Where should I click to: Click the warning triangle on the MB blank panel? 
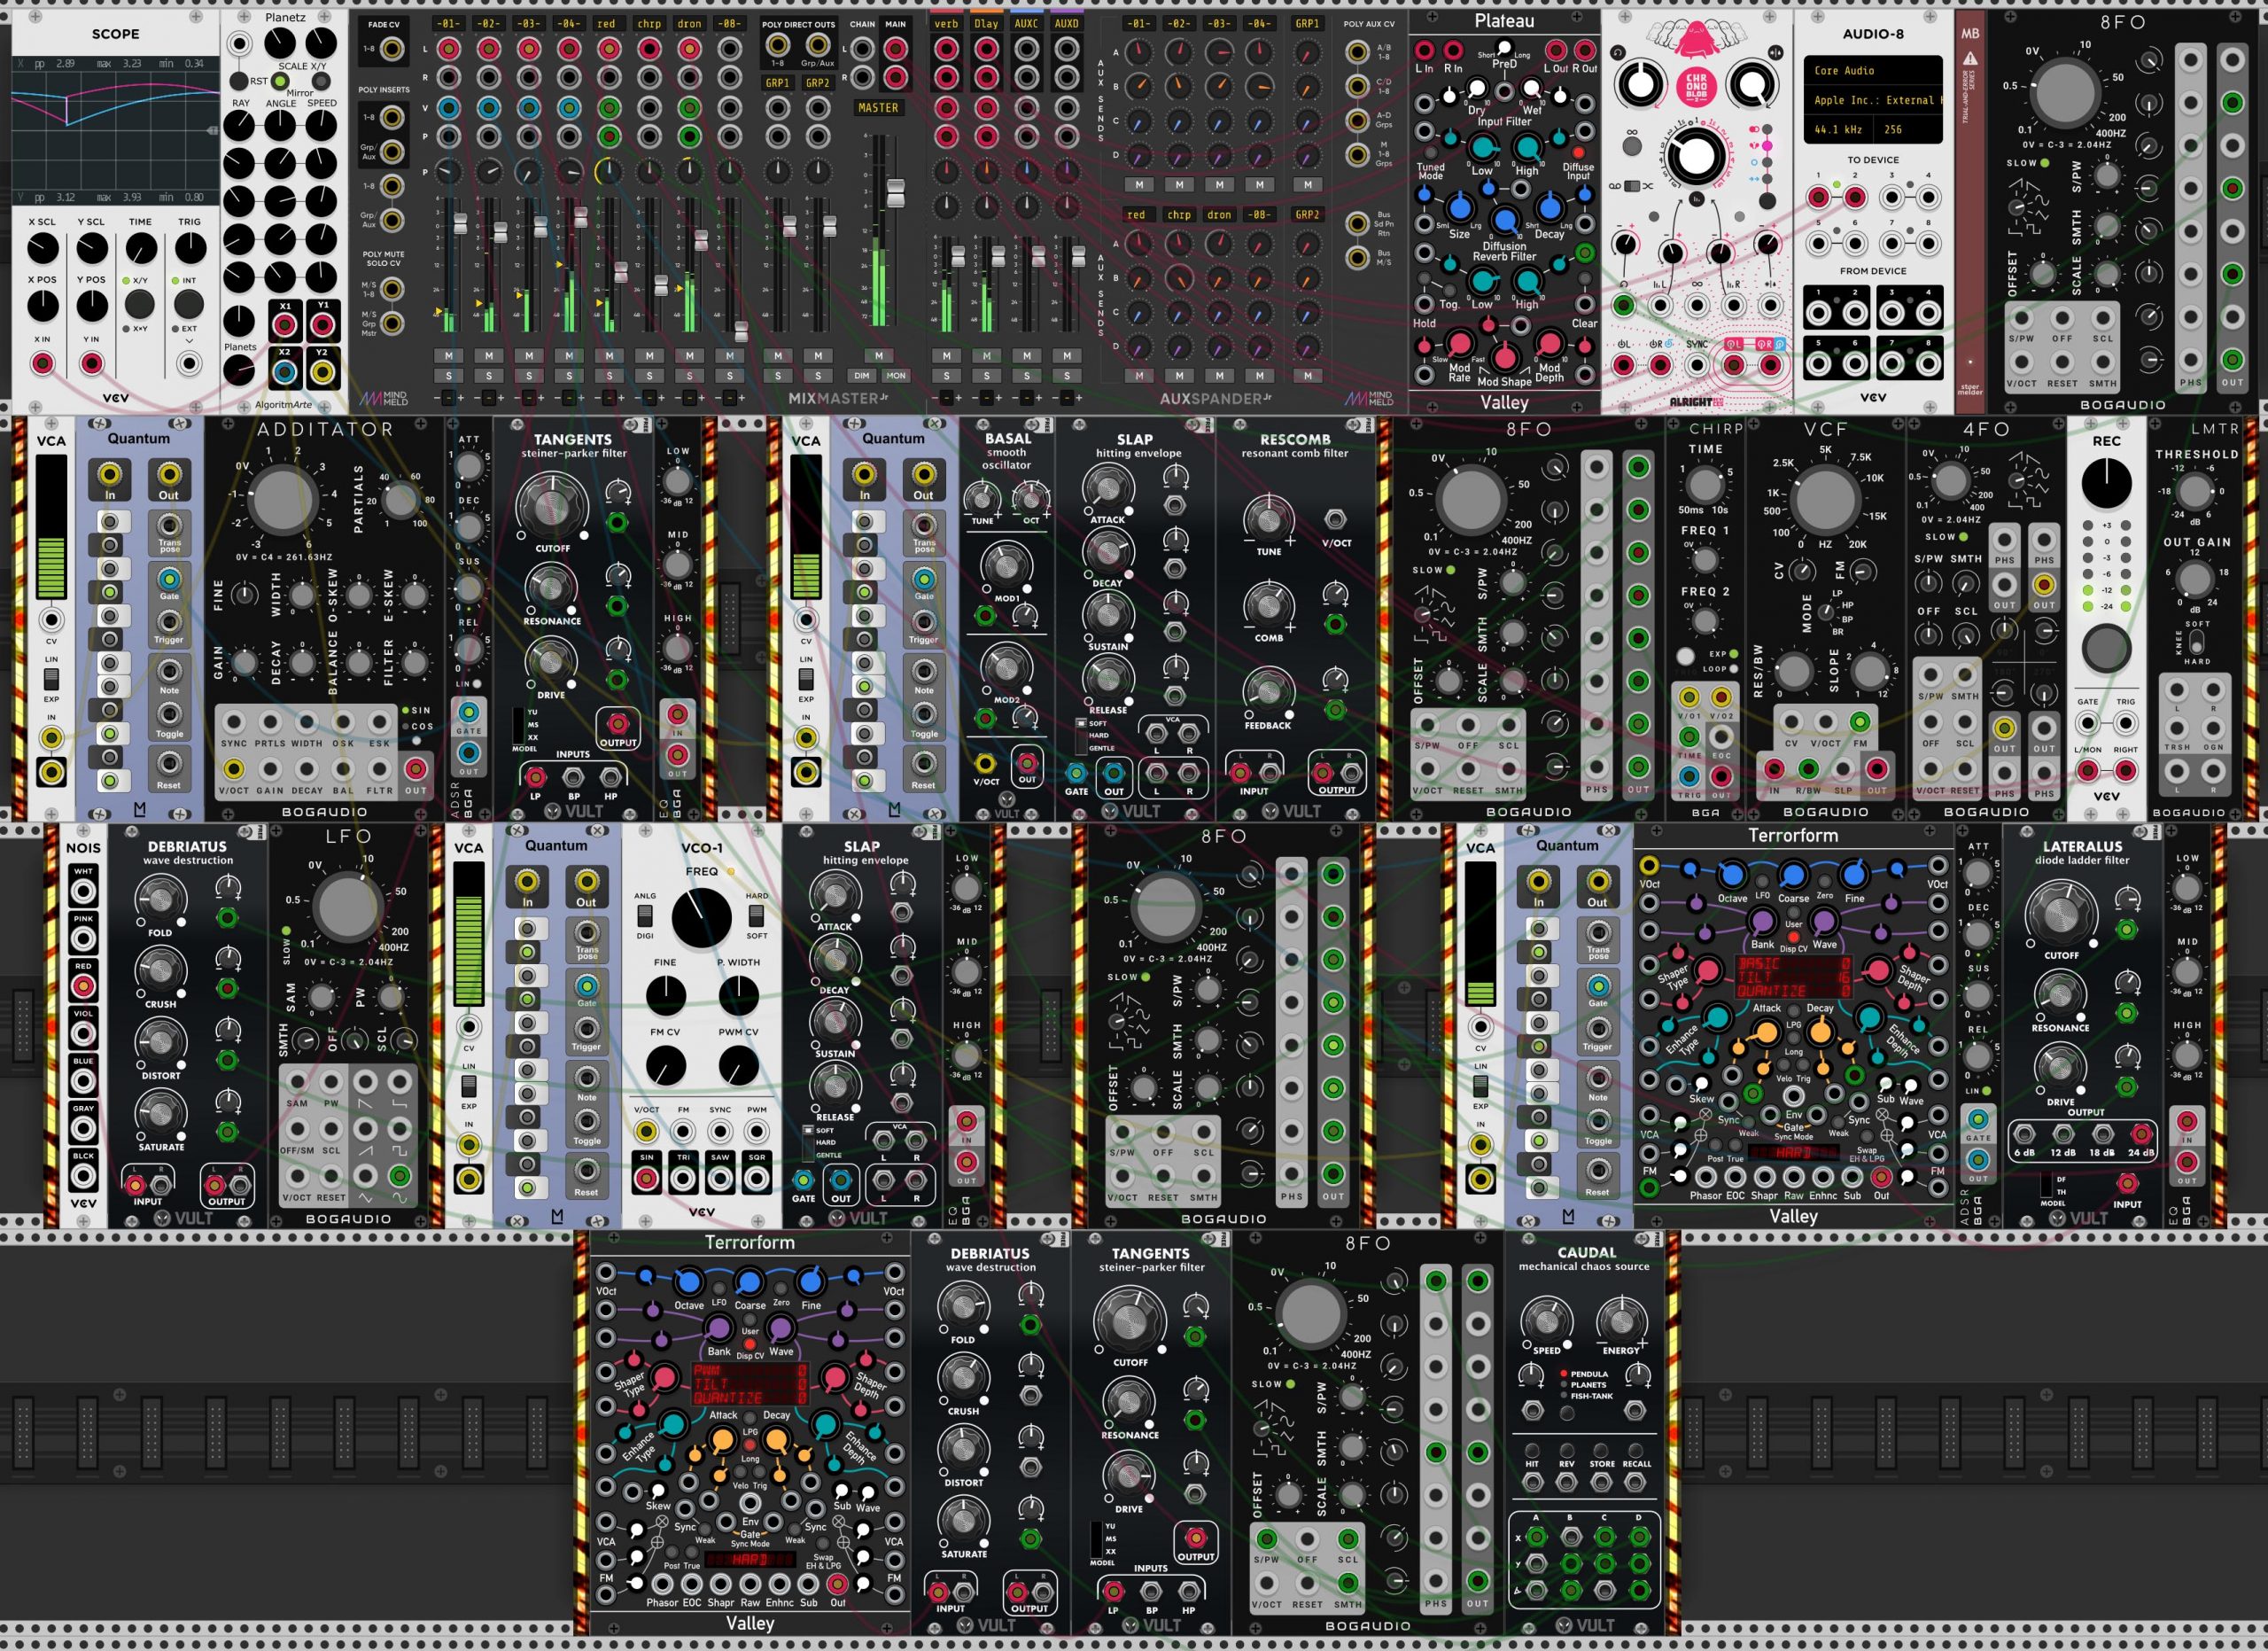pos(1969,59)
